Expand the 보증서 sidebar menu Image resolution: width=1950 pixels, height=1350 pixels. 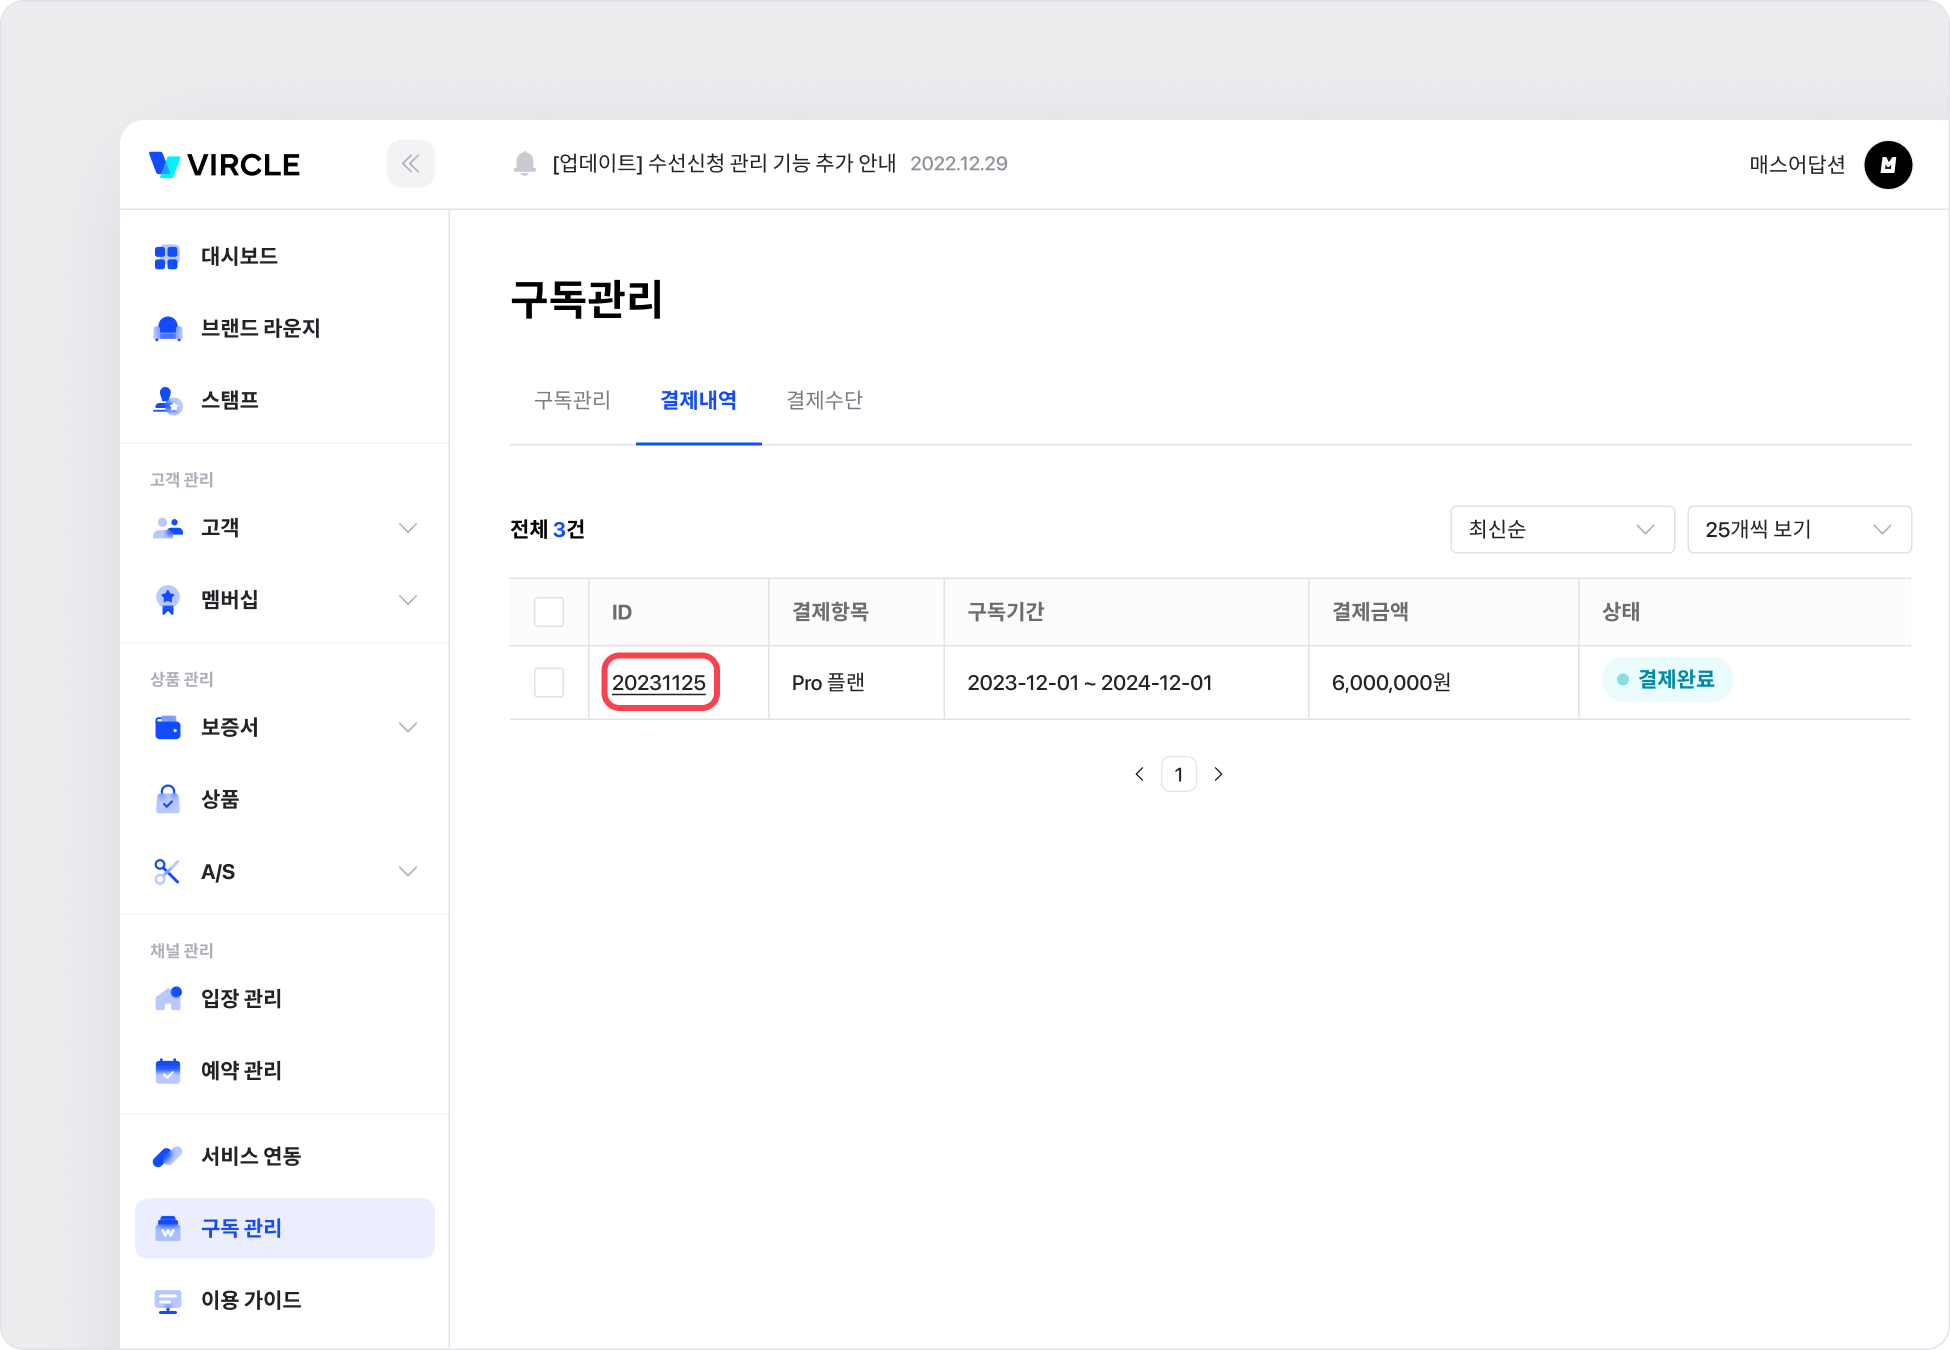(x=407, y=728)
